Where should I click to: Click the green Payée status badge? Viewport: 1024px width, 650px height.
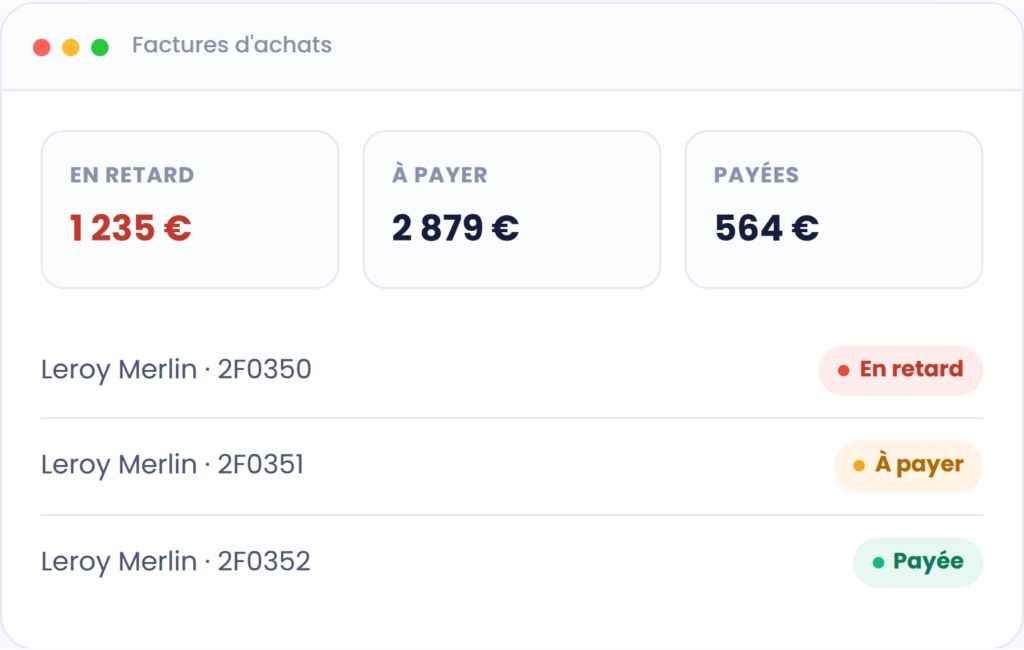(918, 562)
